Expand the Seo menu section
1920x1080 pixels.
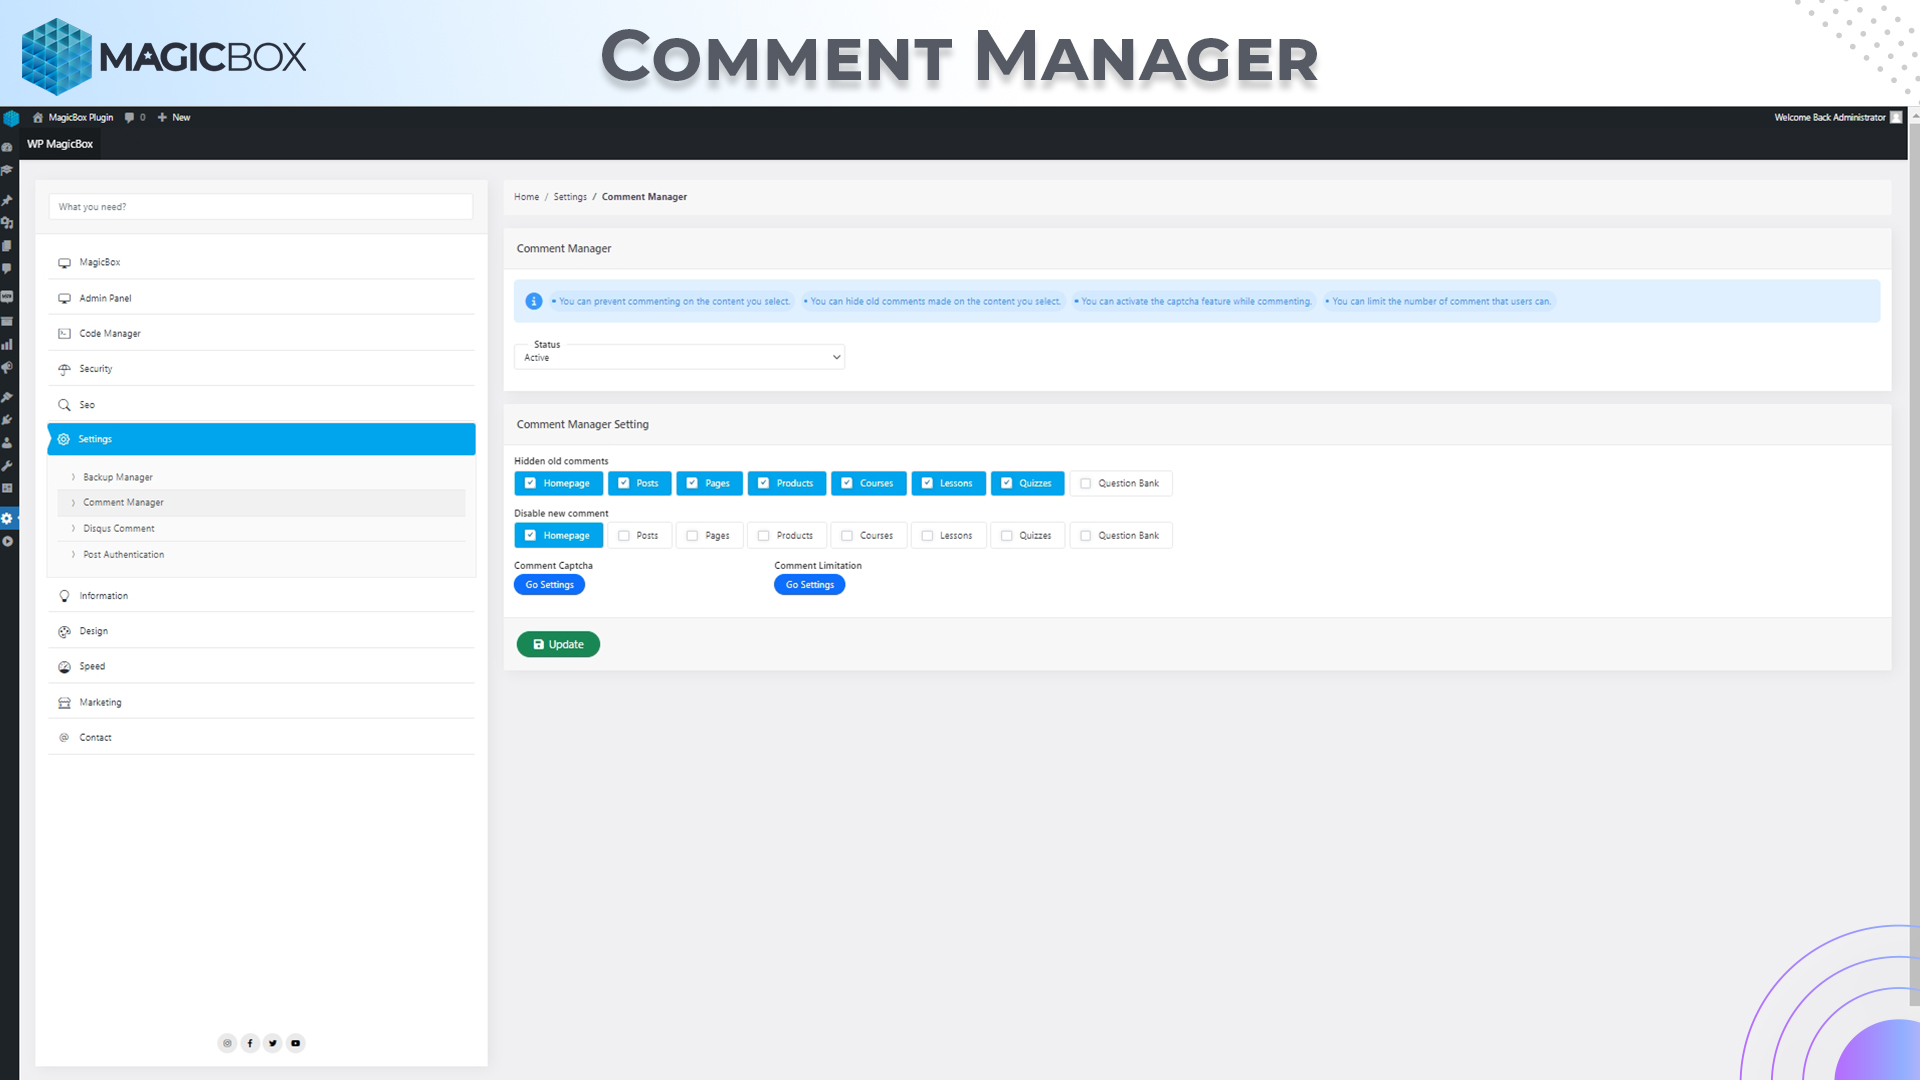[261, 405]
